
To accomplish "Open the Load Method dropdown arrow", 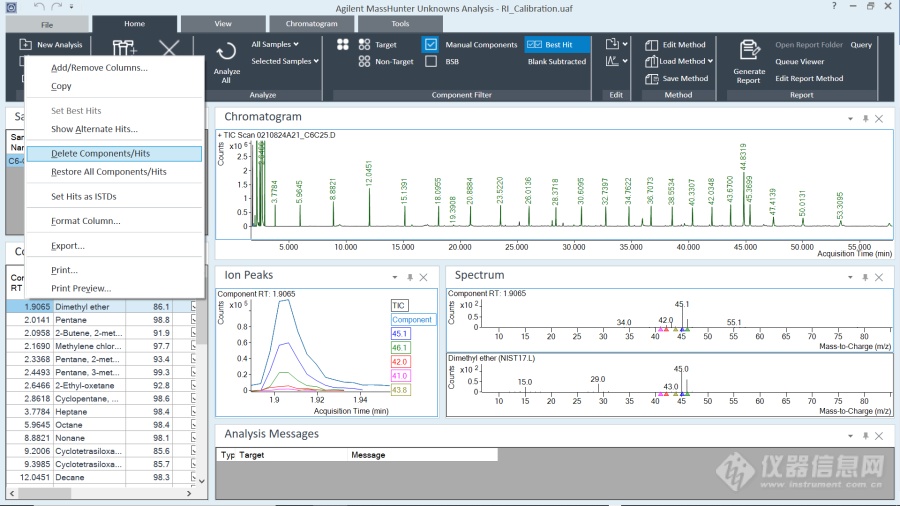I will pyautogui.click(x=710, y=61).
